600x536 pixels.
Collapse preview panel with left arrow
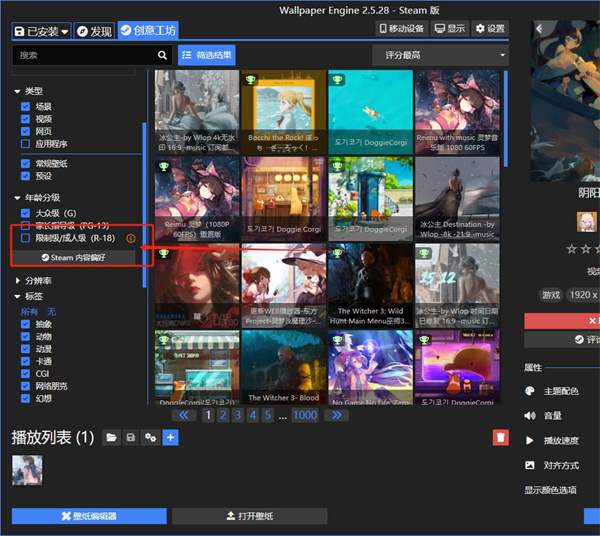(539, 28)
